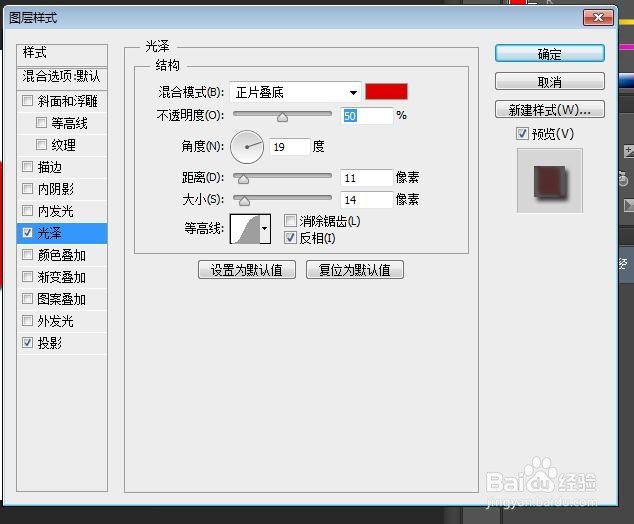This screenshot has height=524, width=634.
Task: Uncheck the 投影 style checkbox
Action: coord(27,342)
